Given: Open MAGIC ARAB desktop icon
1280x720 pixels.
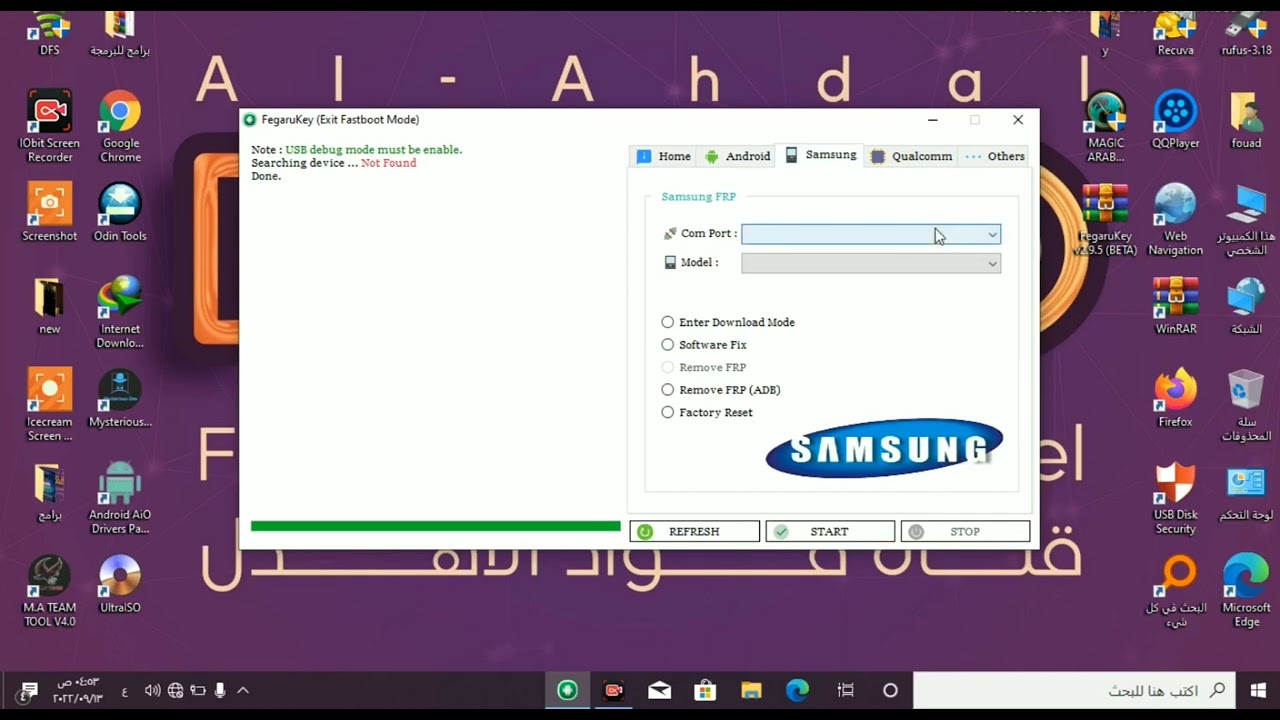Looking at the screenshot, I should point(1105,128).
